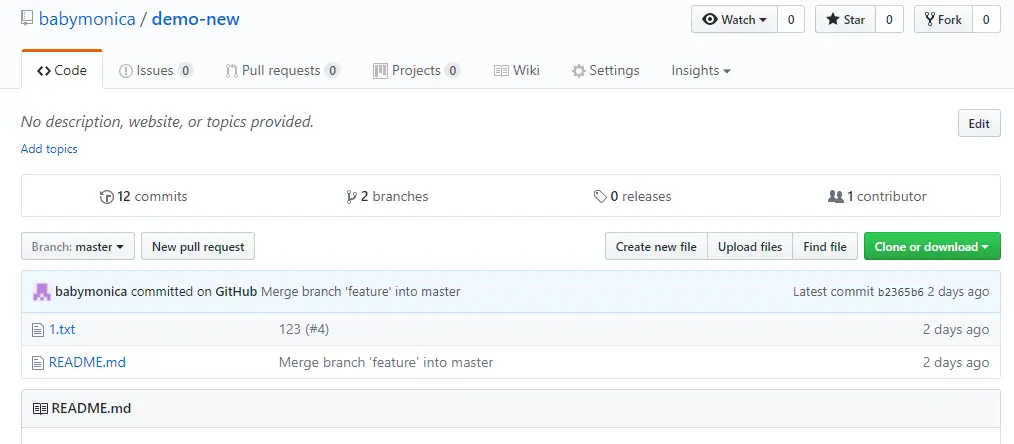Image resolution: width=1014 pixels, height=444 pixels.
Task: Open the demo-new repository link
Action: coord(195,19)
